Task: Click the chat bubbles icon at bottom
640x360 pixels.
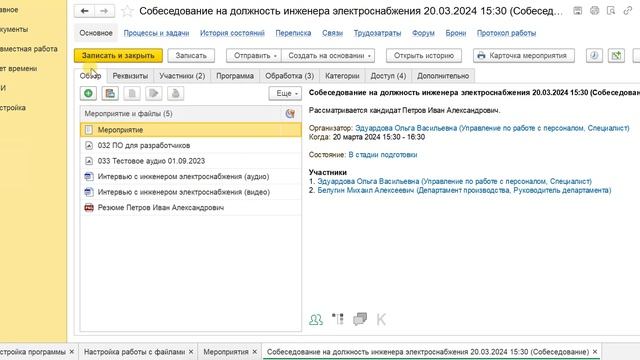Action: coord(360,319)
